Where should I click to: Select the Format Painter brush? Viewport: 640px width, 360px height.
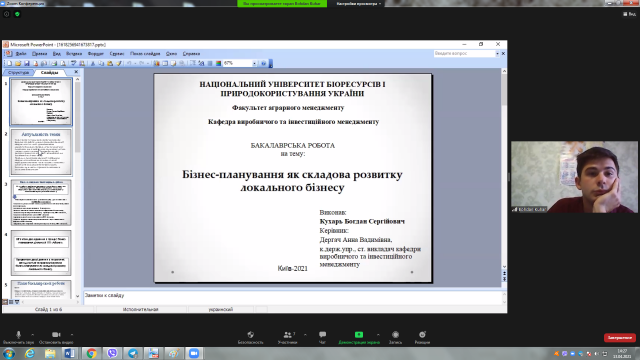(119, 63)
